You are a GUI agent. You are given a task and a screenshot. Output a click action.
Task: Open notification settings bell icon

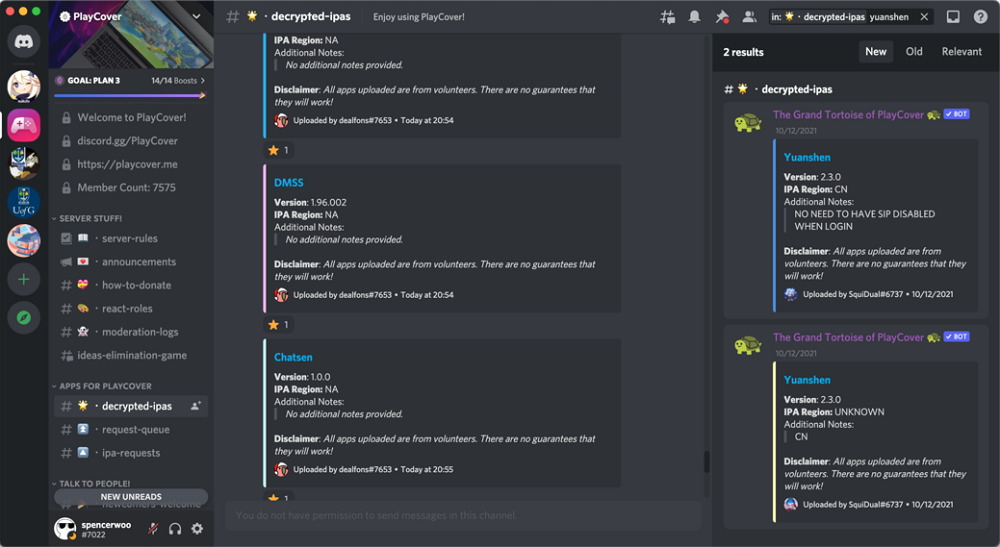(x=695, y=17)
